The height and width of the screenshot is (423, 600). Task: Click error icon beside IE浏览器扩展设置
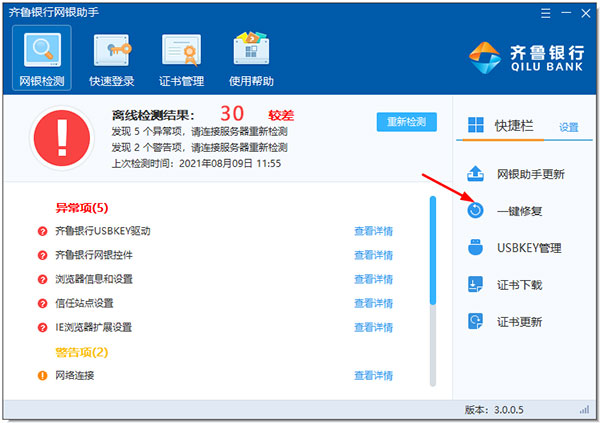coord(42,328)
